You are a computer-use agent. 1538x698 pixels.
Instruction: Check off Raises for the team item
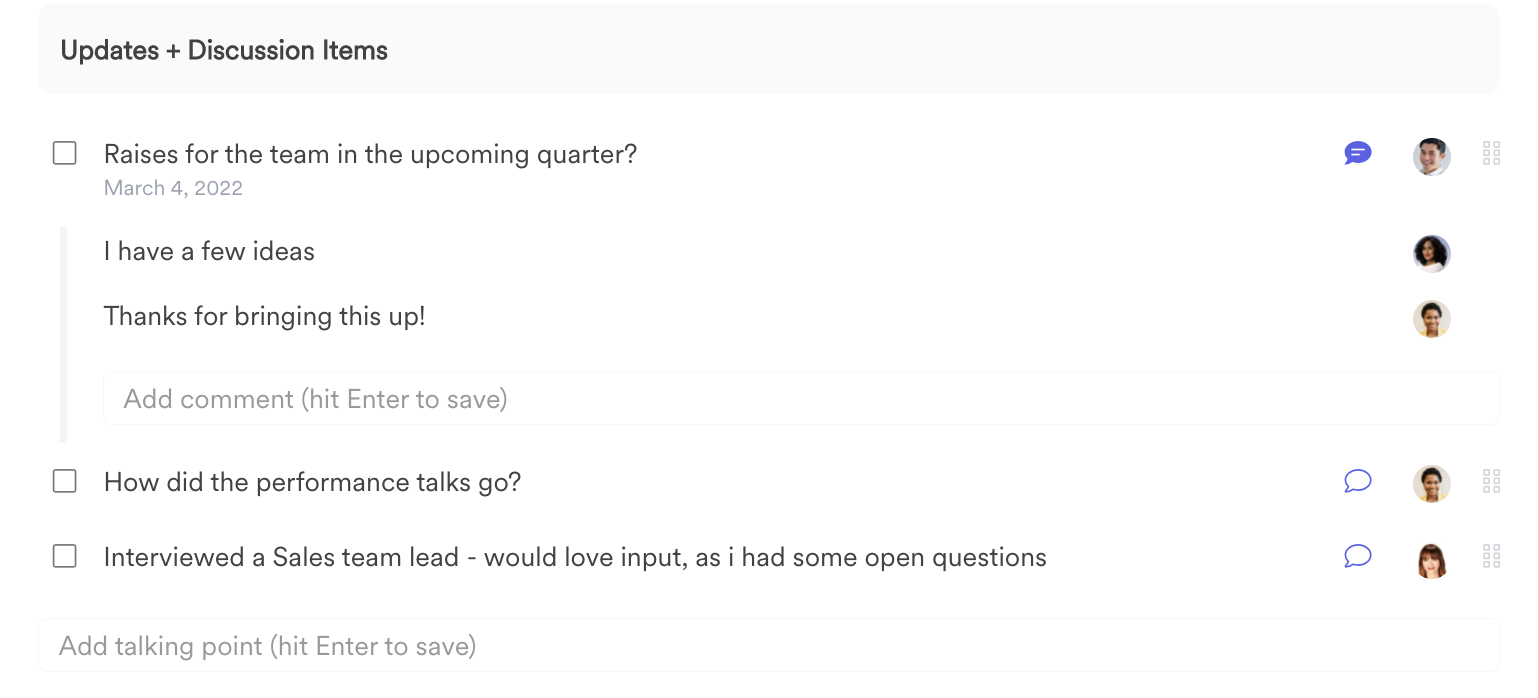tap(65, 154)
